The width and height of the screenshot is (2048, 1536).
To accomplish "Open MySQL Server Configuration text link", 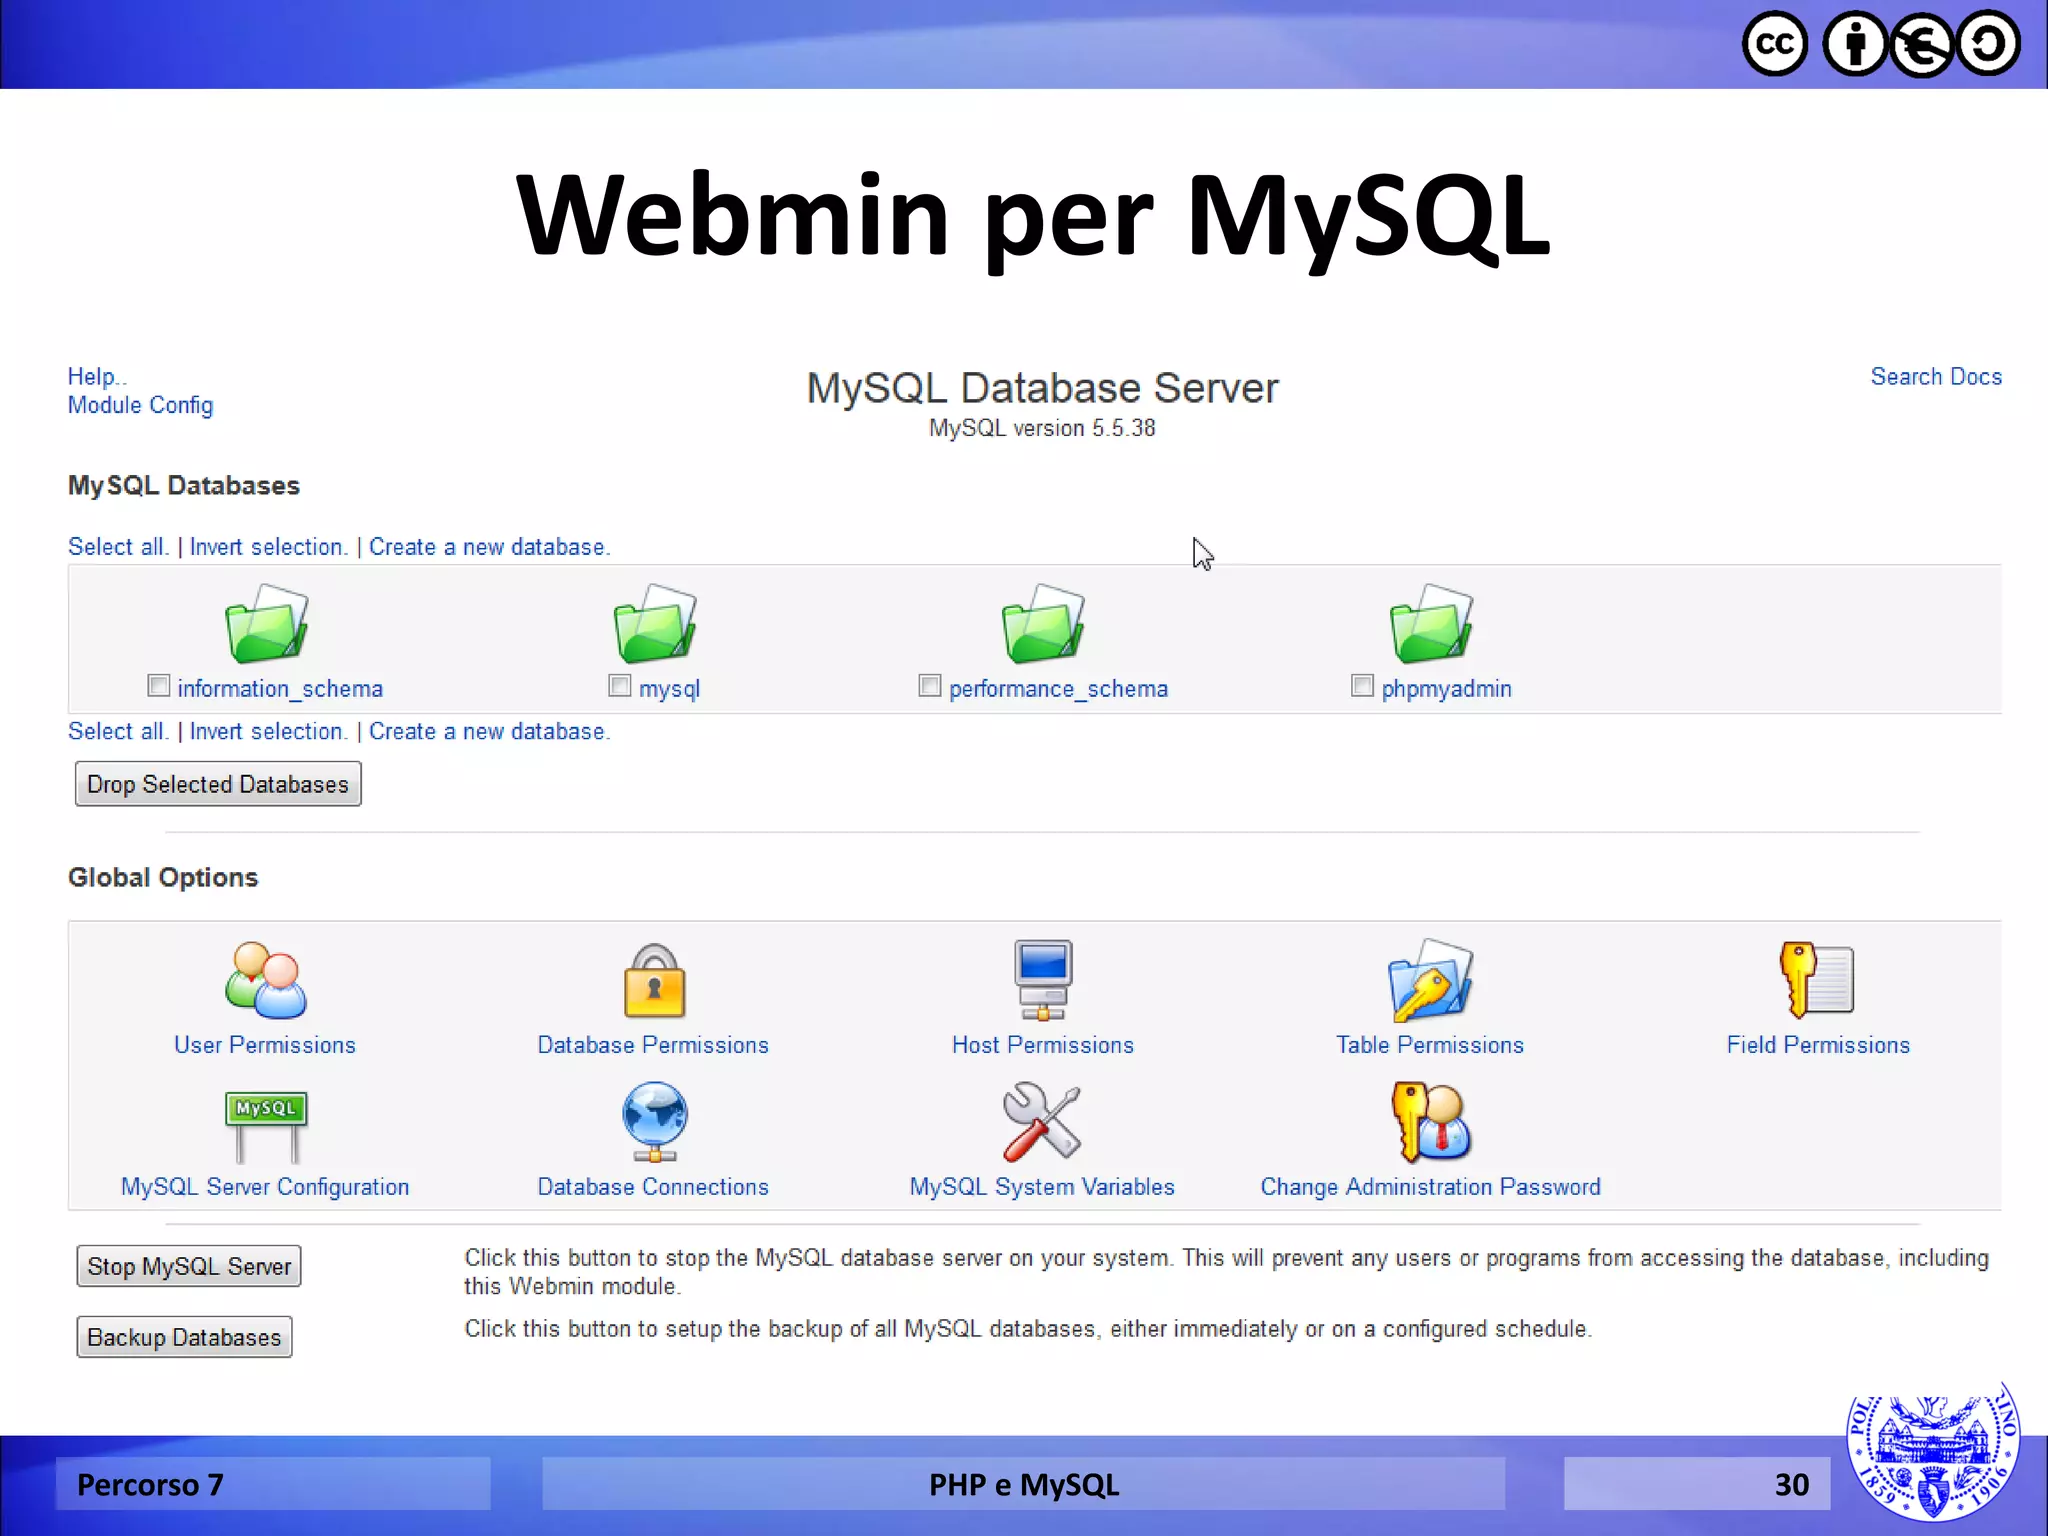I will [265, 1187].
